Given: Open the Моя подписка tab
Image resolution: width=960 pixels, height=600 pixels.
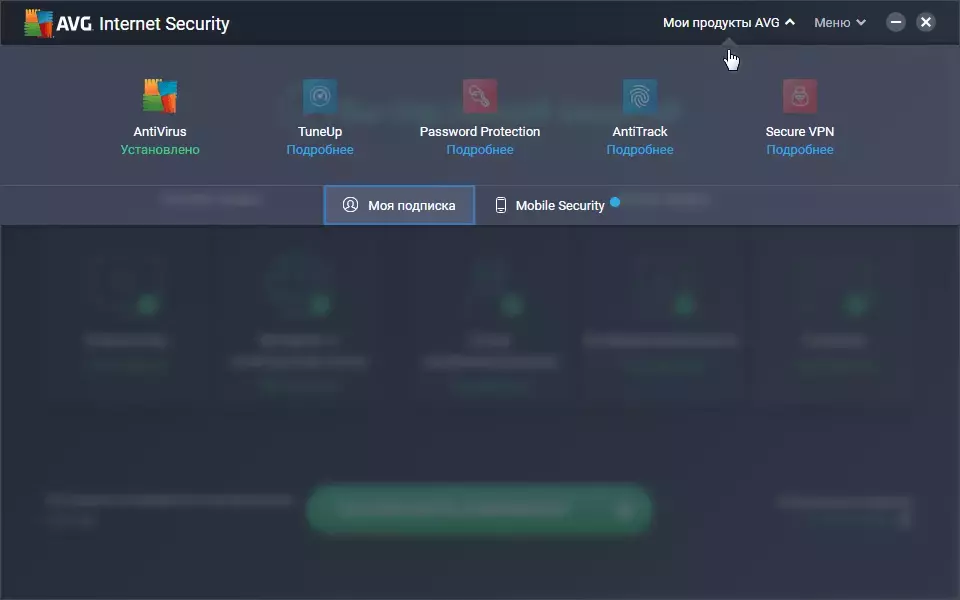Looking at the screenshot, I should pos(399,205).
